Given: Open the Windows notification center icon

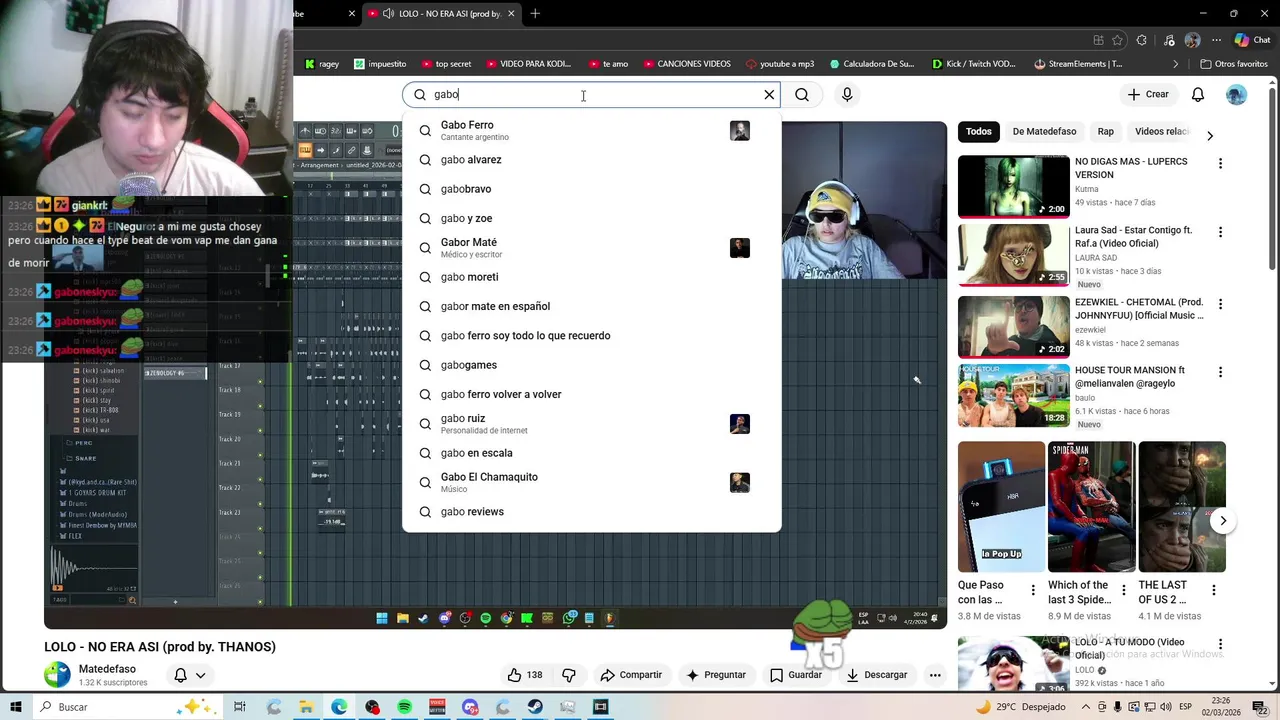Looking at the screenshot, I should click(x=1261, y=707).
